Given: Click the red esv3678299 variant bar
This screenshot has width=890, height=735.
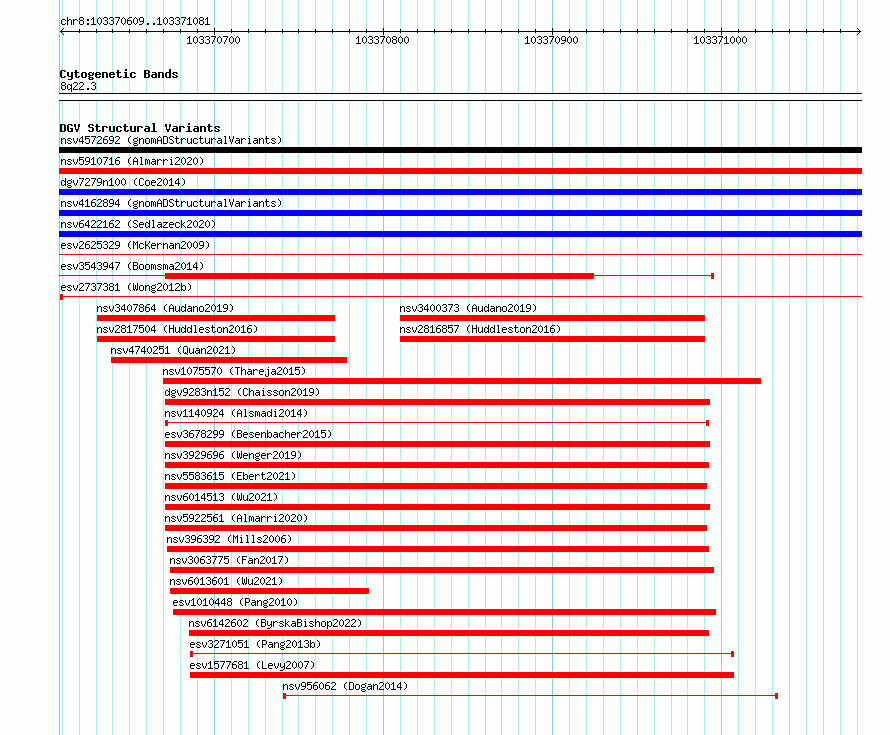Looking at the screenshot, I should coord(438,444).
